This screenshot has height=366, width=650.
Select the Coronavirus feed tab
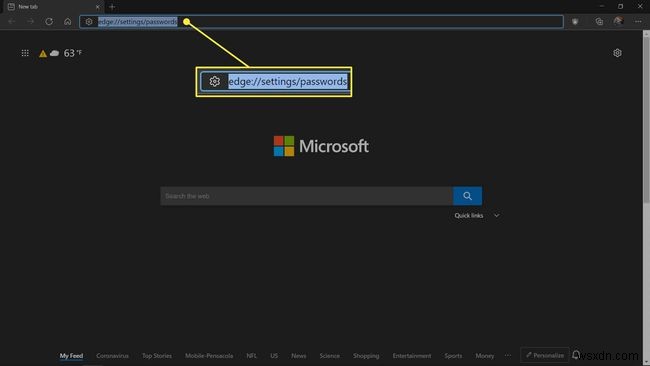112,356
